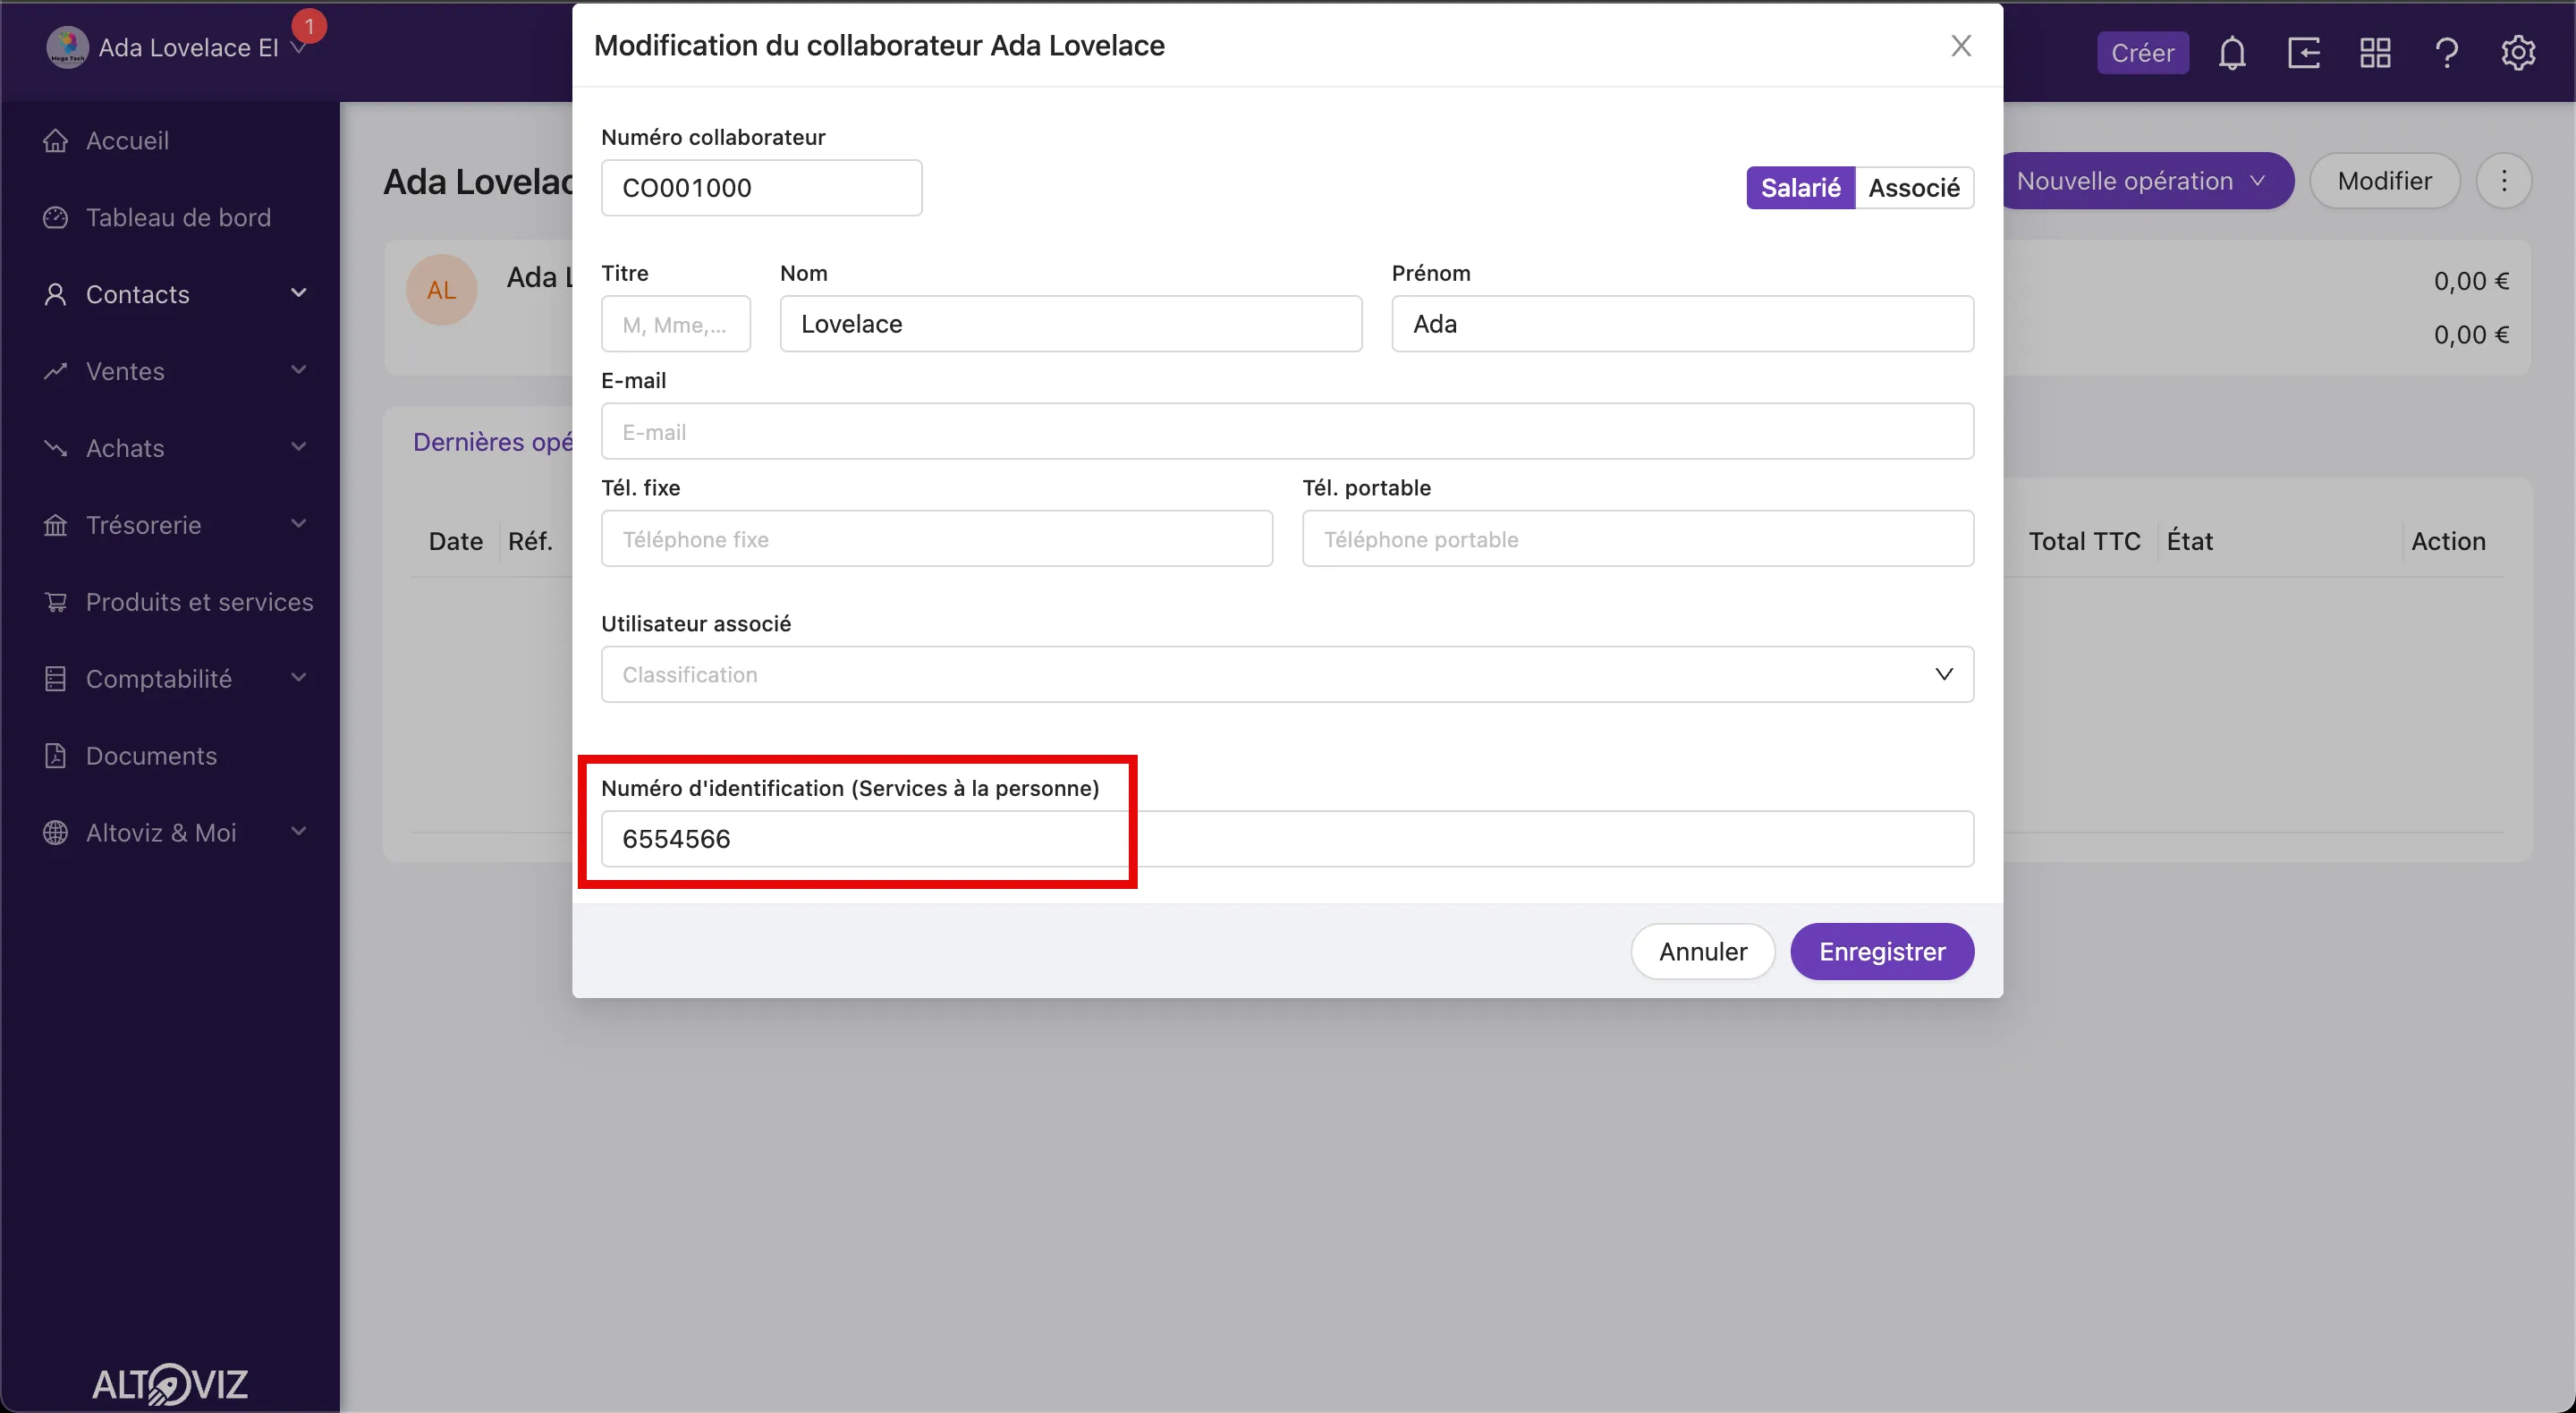The width and height of the screenshot is (2576, 1413).
Task: Expand the Ventes submenu
Action: [x=298, y=370]
